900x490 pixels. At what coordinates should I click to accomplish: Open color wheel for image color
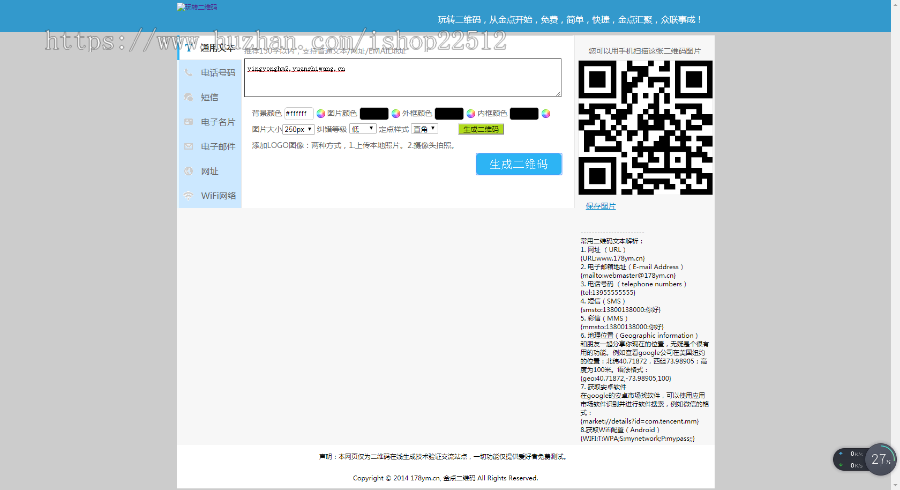click(x=395, y=114)
